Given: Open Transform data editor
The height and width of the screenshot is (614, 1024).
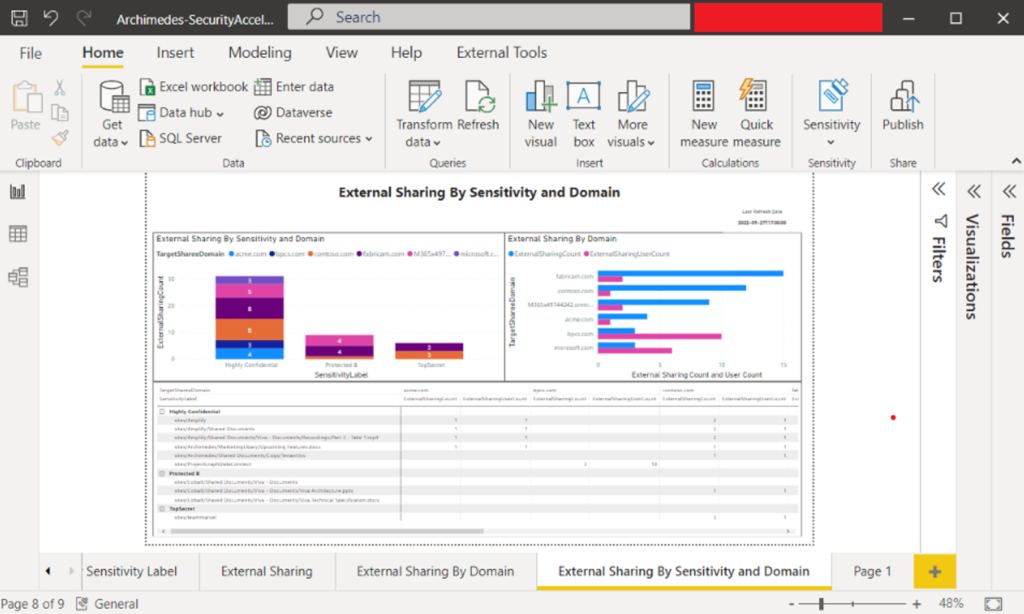Looking at the screenshot, I should [423, 114].
